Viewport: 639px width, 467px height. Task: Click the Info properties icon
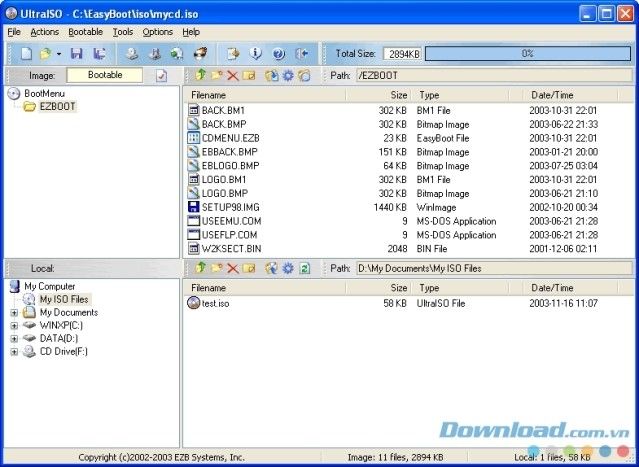click(x=256, y=53)
